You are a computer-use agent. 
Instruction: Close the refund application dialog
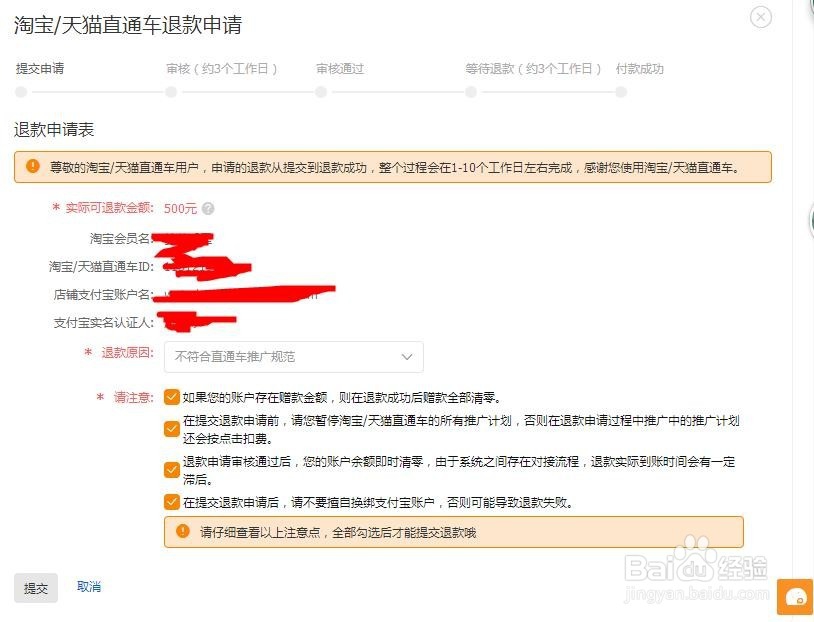[761, 18]
